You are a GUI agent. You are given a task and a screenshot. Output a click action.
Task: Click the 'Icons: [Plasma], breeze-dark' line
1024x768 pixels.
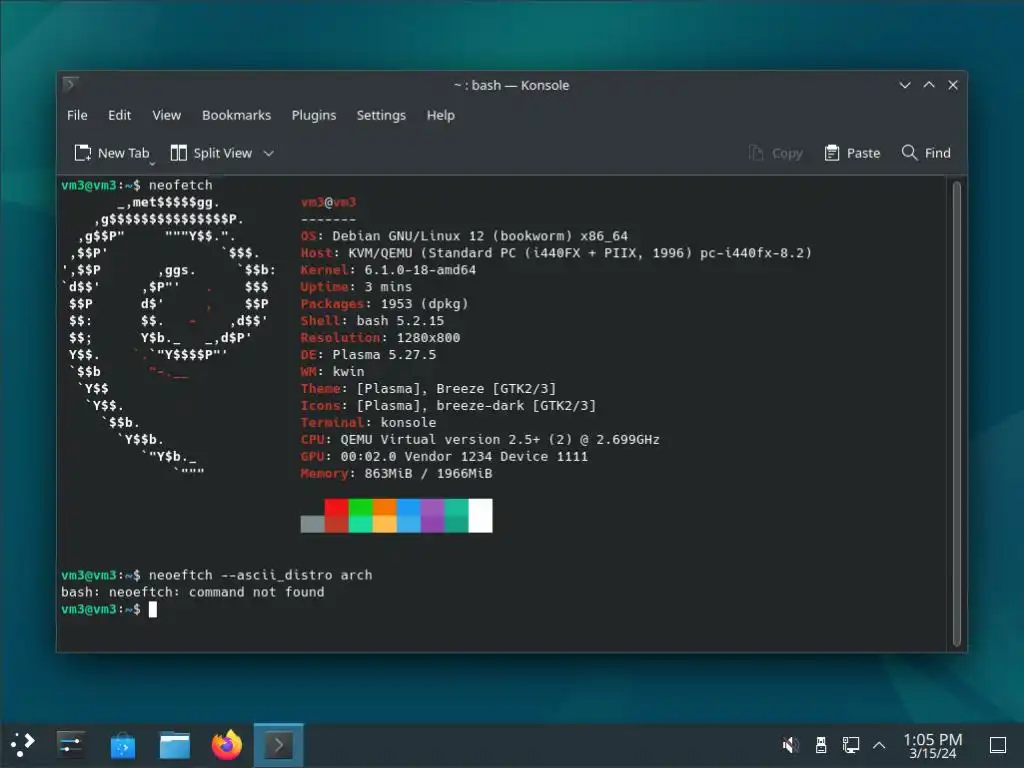448,406
